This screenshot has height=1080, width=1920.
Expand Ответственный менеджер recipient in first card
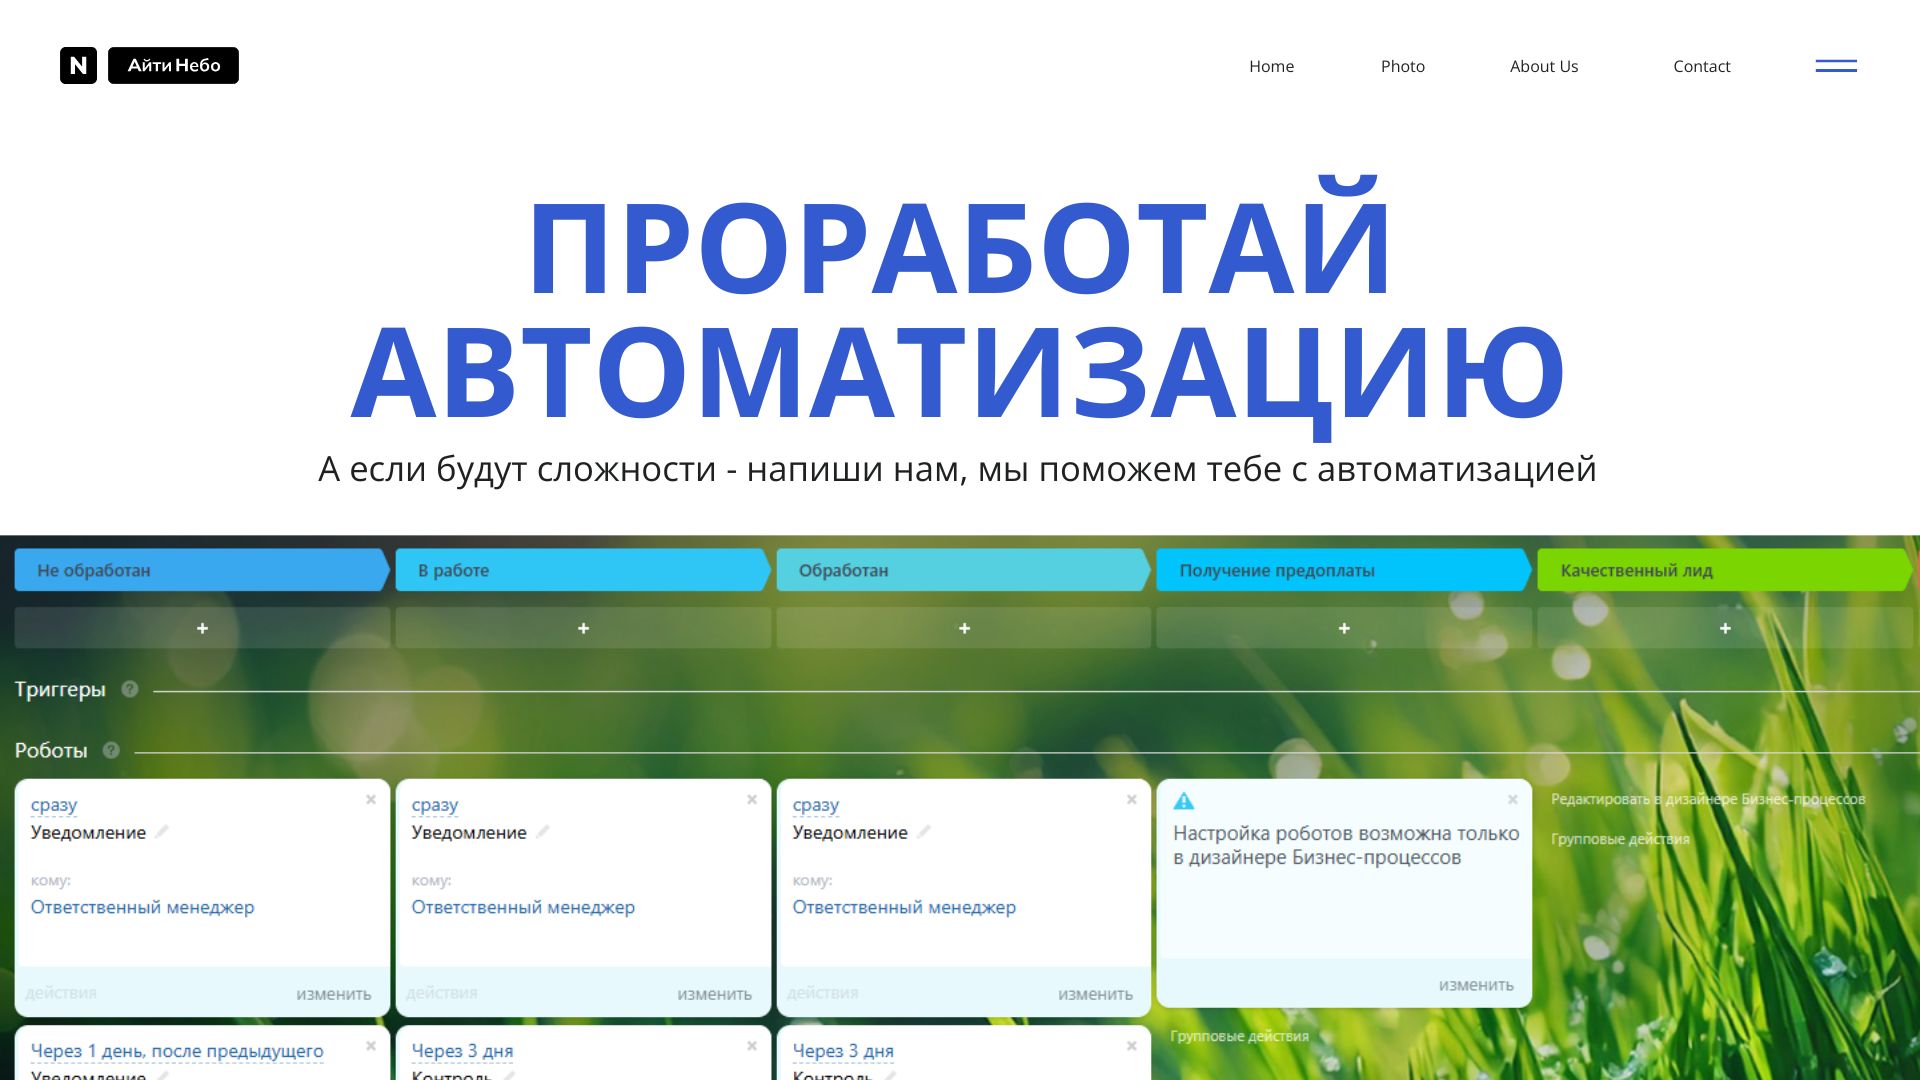point(142,907)
